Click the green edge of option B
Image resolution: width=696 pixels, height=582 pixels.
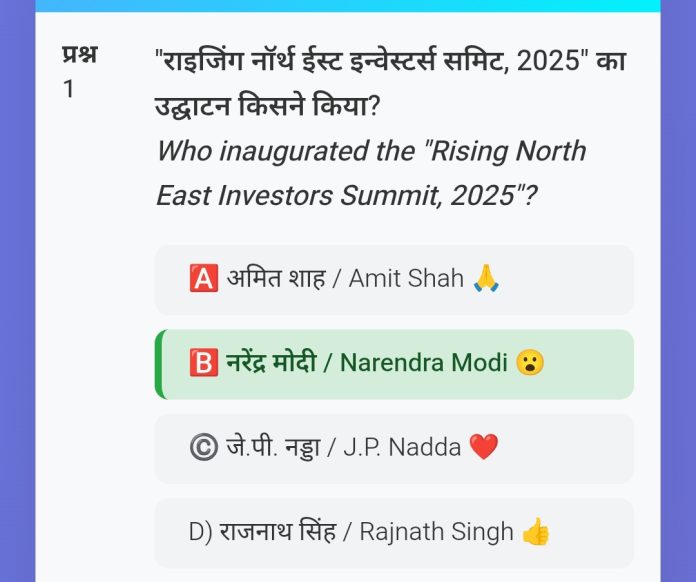(x=158, y=364)
